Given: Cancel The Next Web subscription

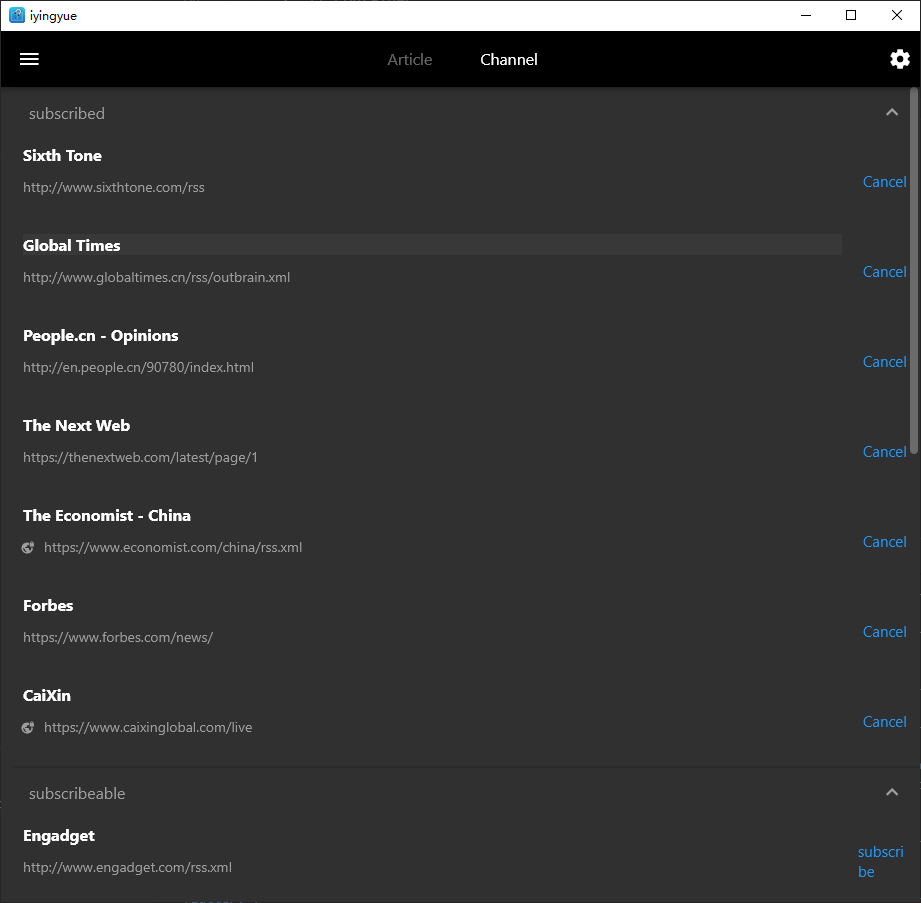Looking at the screenshot, I should 884,451.
